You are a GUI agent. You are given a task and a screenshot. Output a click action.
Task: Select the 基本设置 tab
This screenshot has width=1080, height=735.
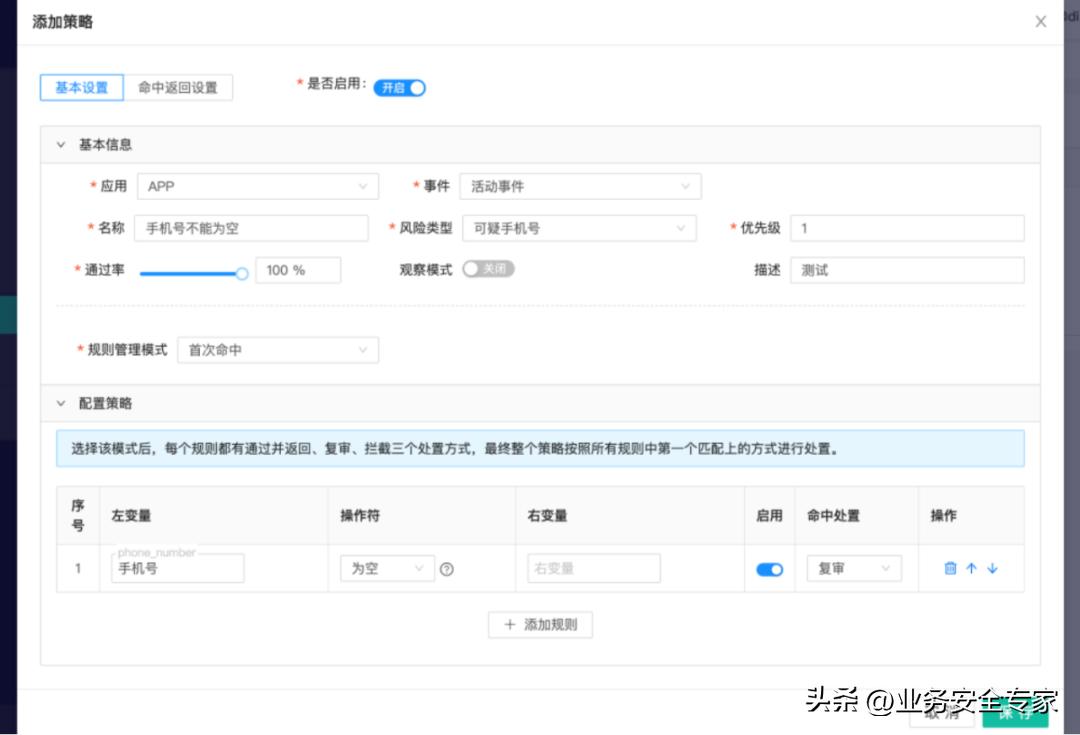click(81, 88)
